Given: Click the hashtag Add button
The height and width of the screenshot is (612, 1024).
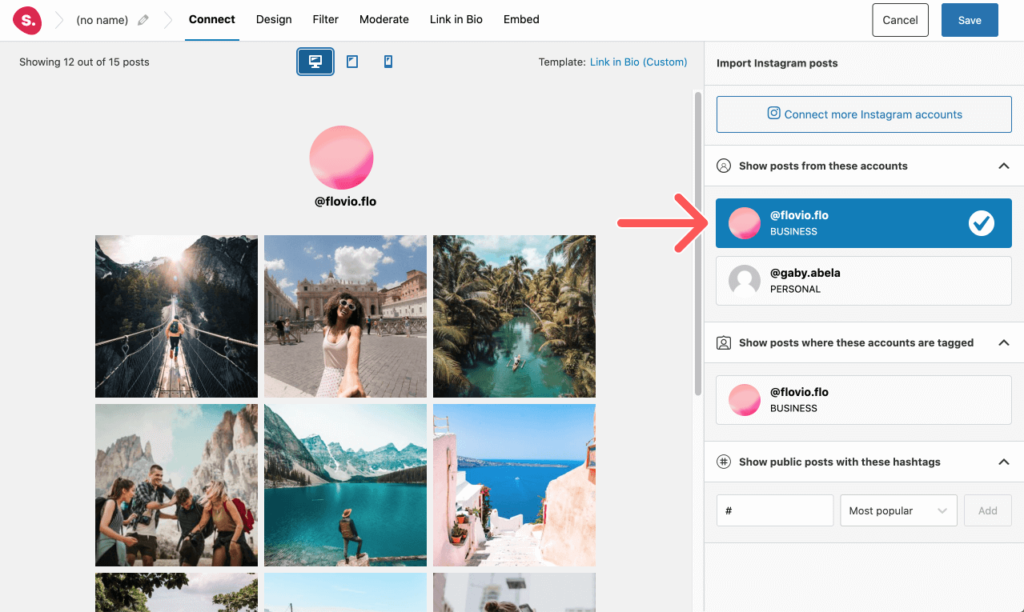Looking at the screenshot, I should [x=987, y=510].
